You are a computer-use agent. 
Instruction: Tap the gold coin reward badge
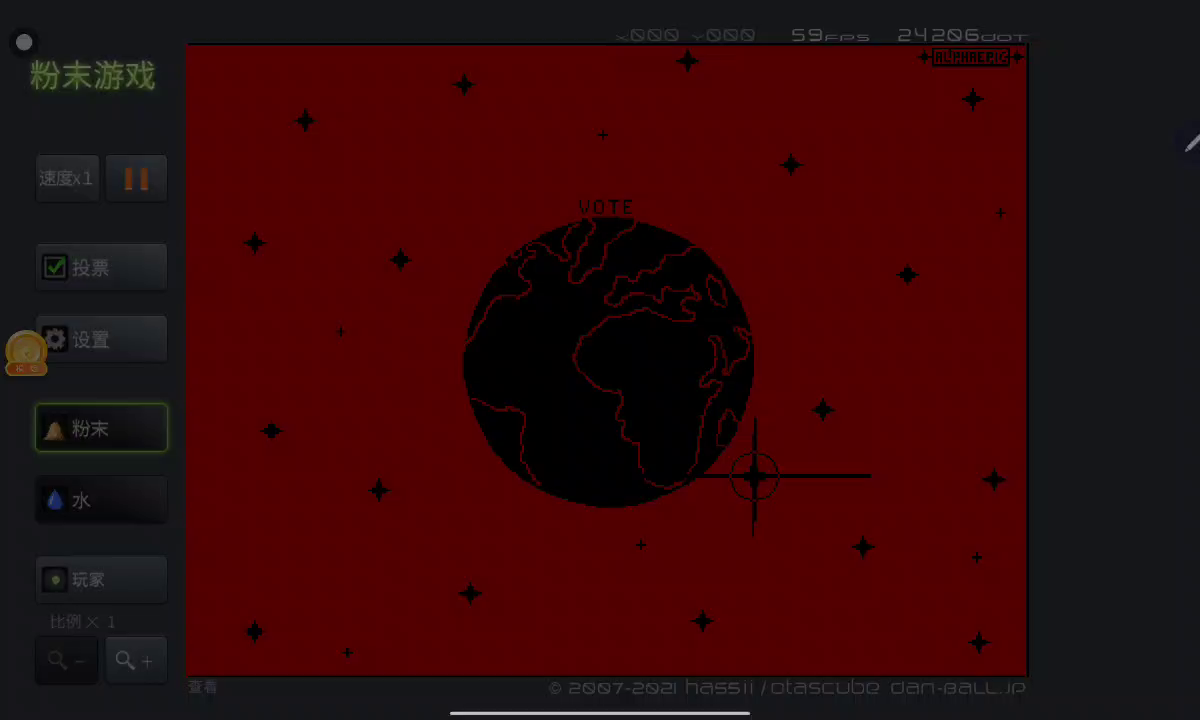[26, 353]
